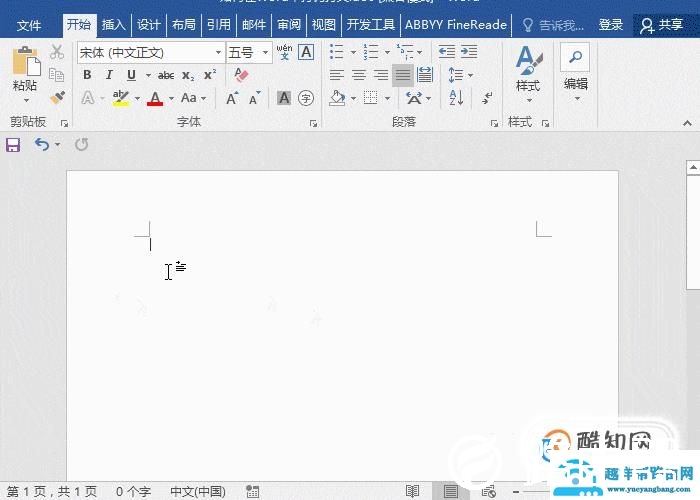Screen dimensions: 700x500
Task: Click the Tell me (告诉我) box
Action: (554, 25)
